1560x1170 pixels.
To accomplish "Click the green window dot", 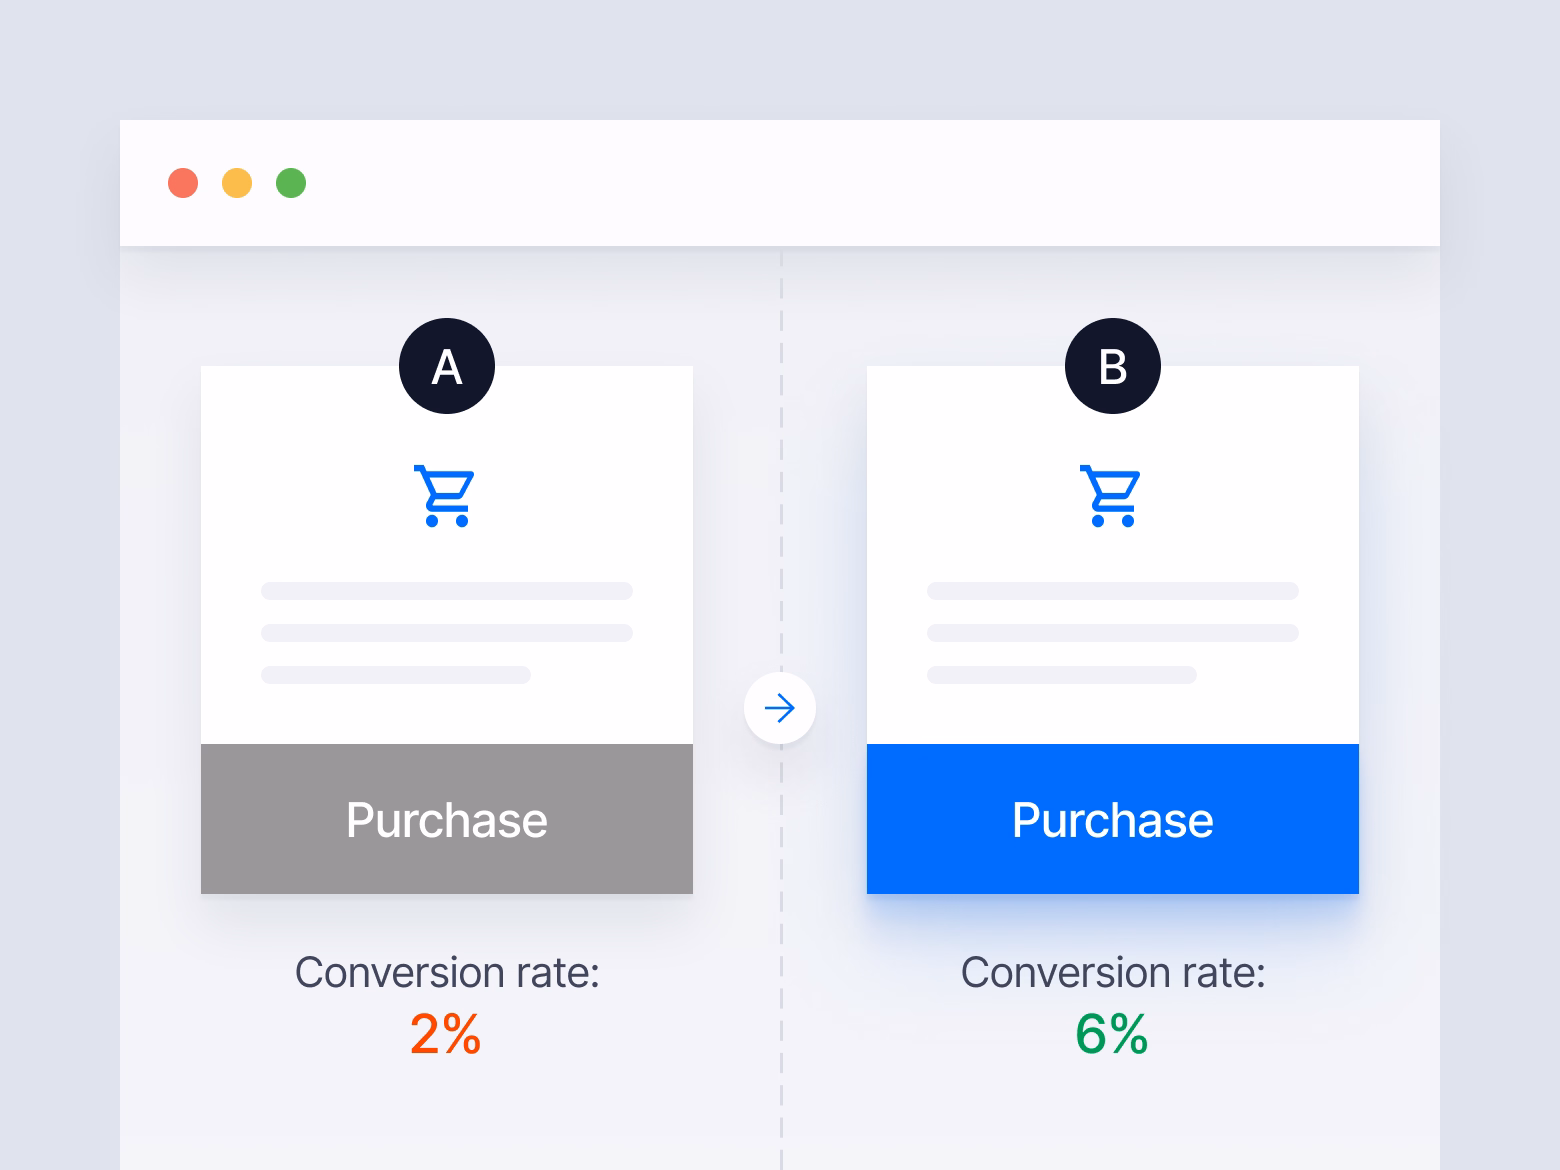I will click(291, 183).
